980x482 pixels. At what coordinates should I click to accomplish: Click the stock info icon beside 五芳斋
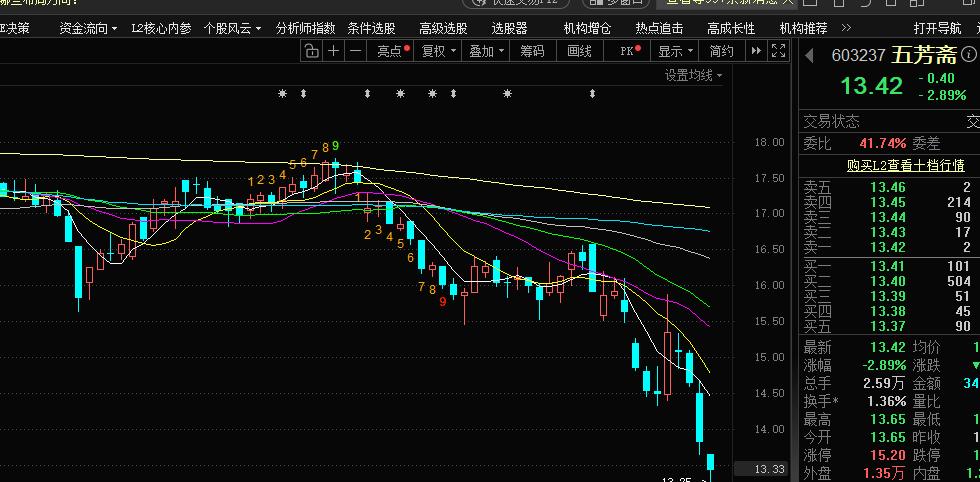(969, 55)
